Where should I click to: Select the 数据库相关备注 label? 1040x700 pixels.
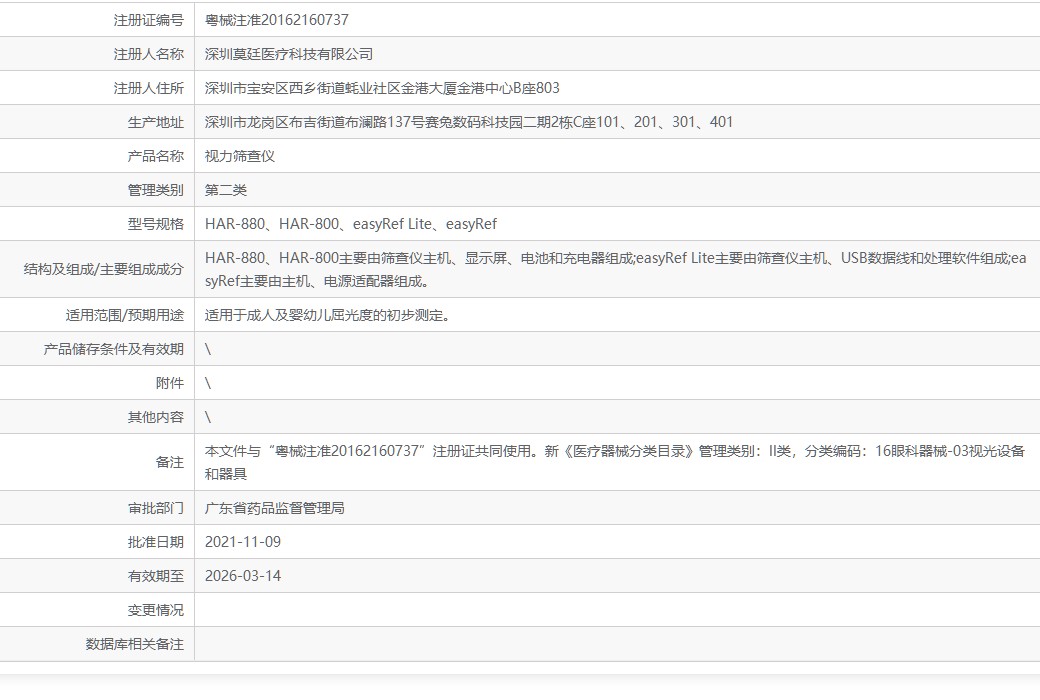(135, 644)
